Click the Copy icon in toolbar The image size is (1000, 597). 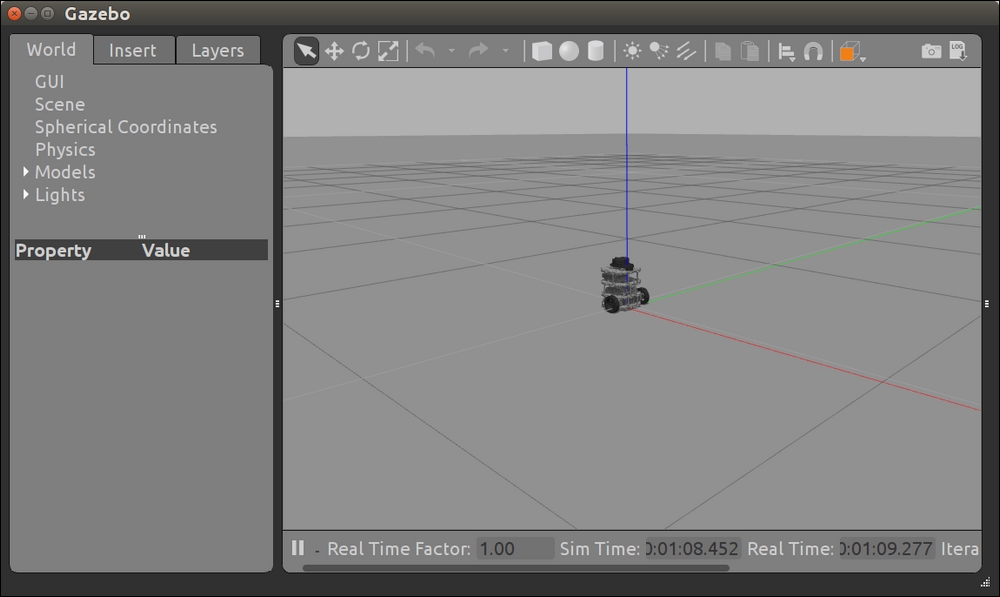coord(723,51)
